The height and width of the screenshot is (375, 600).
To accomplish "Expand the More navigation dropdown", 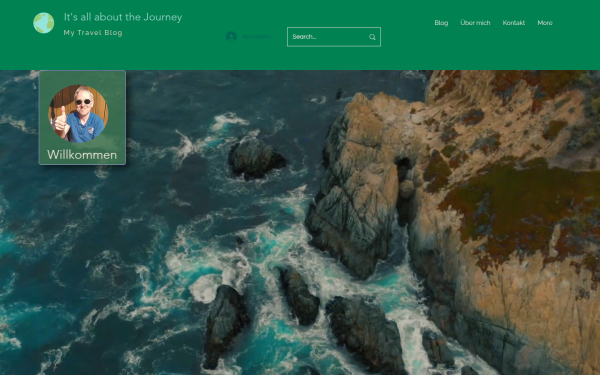I will (545, 23).
